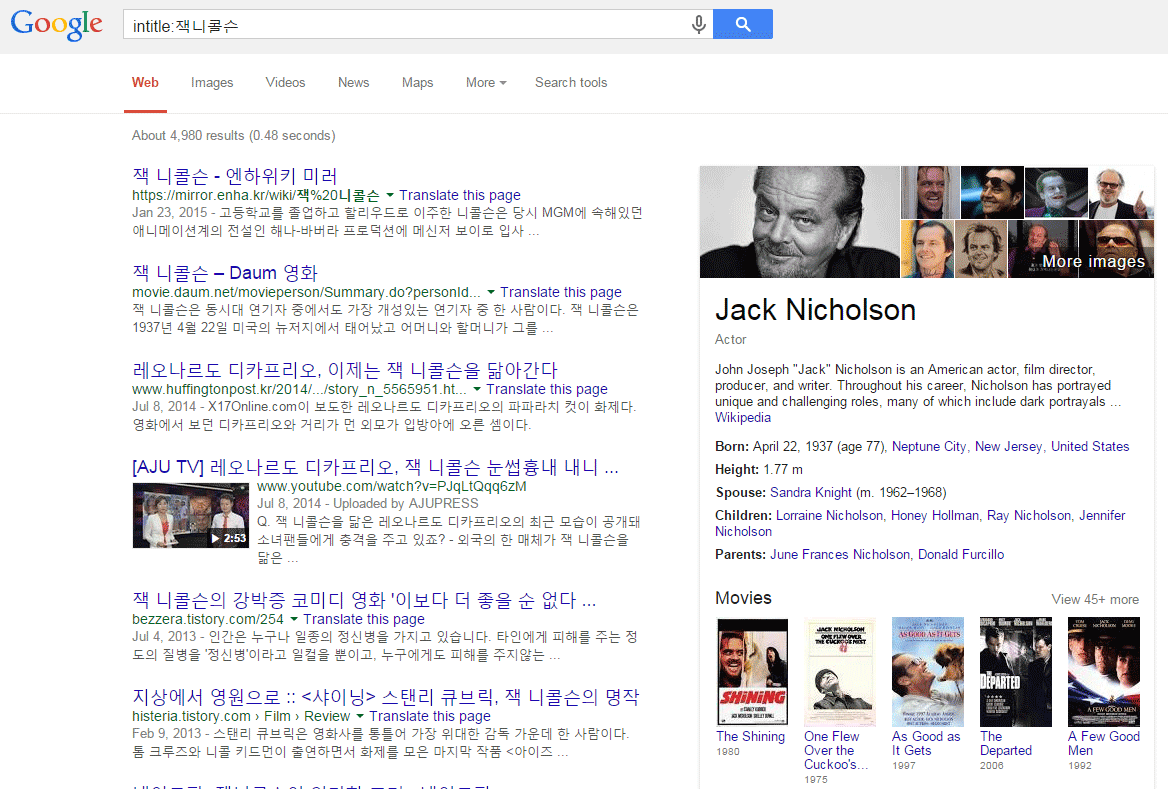Expand dropdown arrow next to mirror.enha.kr URL
Viewport: 1168px width, 789px height.
390,195
